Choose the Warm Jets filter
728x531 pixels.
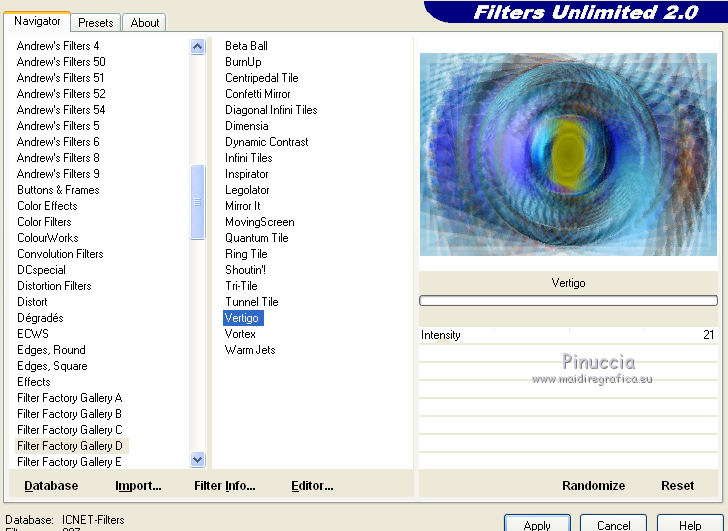tap(250, 350)
